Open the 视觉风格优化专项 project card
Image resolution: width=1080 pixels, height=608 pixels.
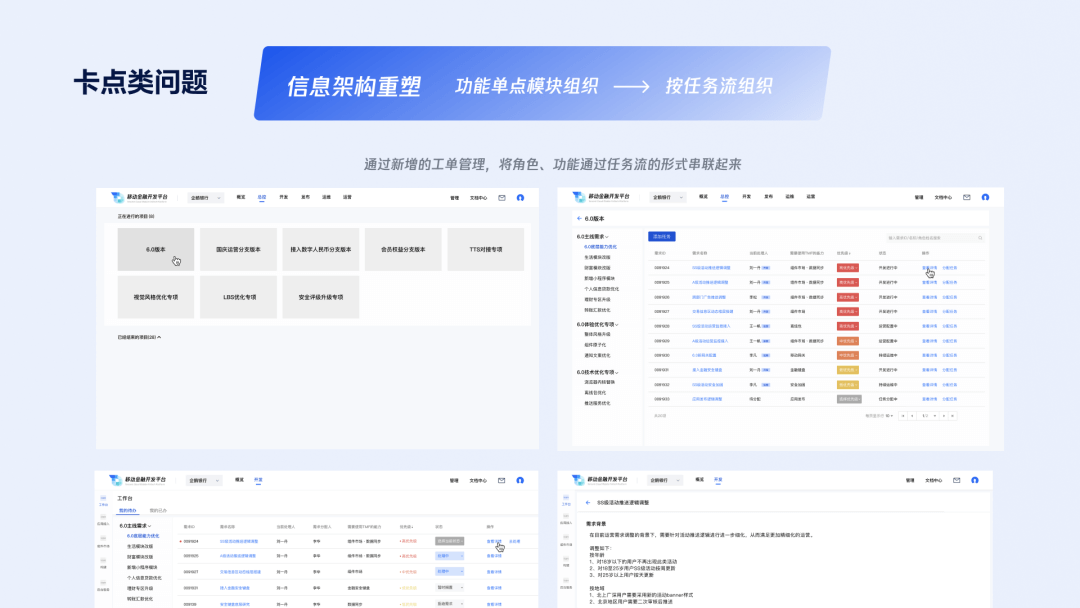[x=156, y=297]
